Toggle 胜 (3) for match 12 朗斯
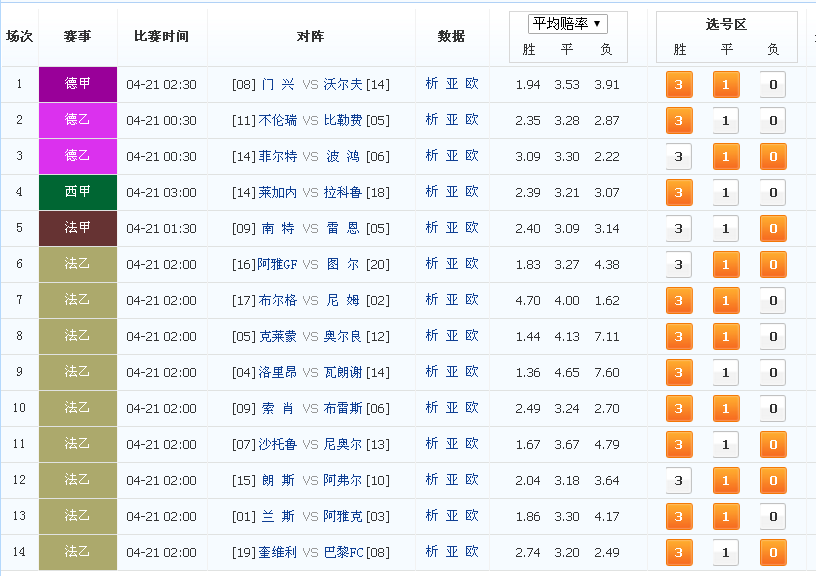The image size is (816, 576). (x=679, y=480)
